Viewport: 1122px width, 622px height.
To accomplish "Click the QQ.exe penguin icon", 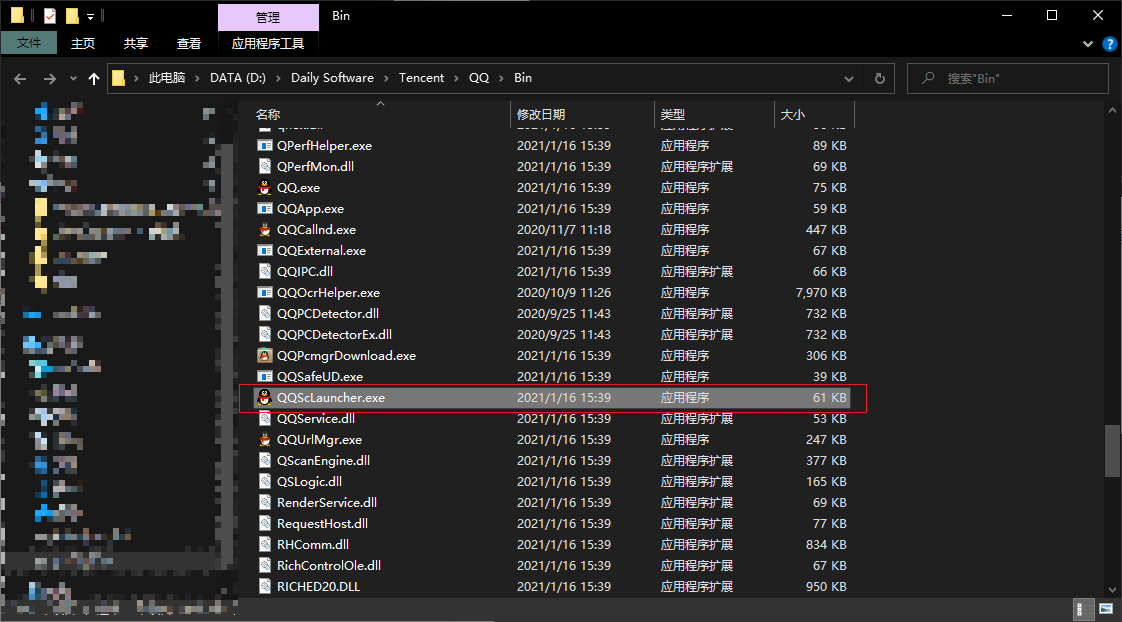I will 265,188.
